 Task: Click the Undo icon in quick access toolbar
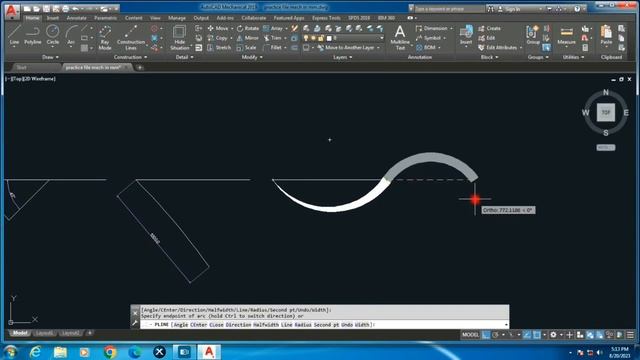click(75, 8)
